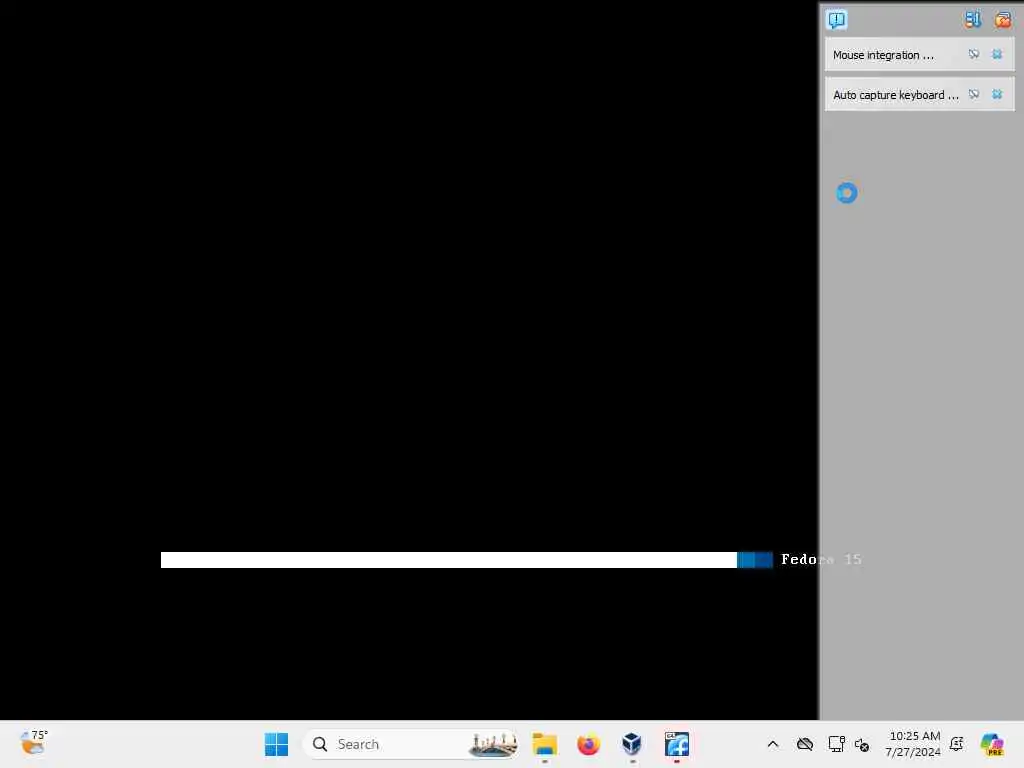Launch Copilot from the taskbar
This screenshot has width=1024, height=768.
(992, 744)
